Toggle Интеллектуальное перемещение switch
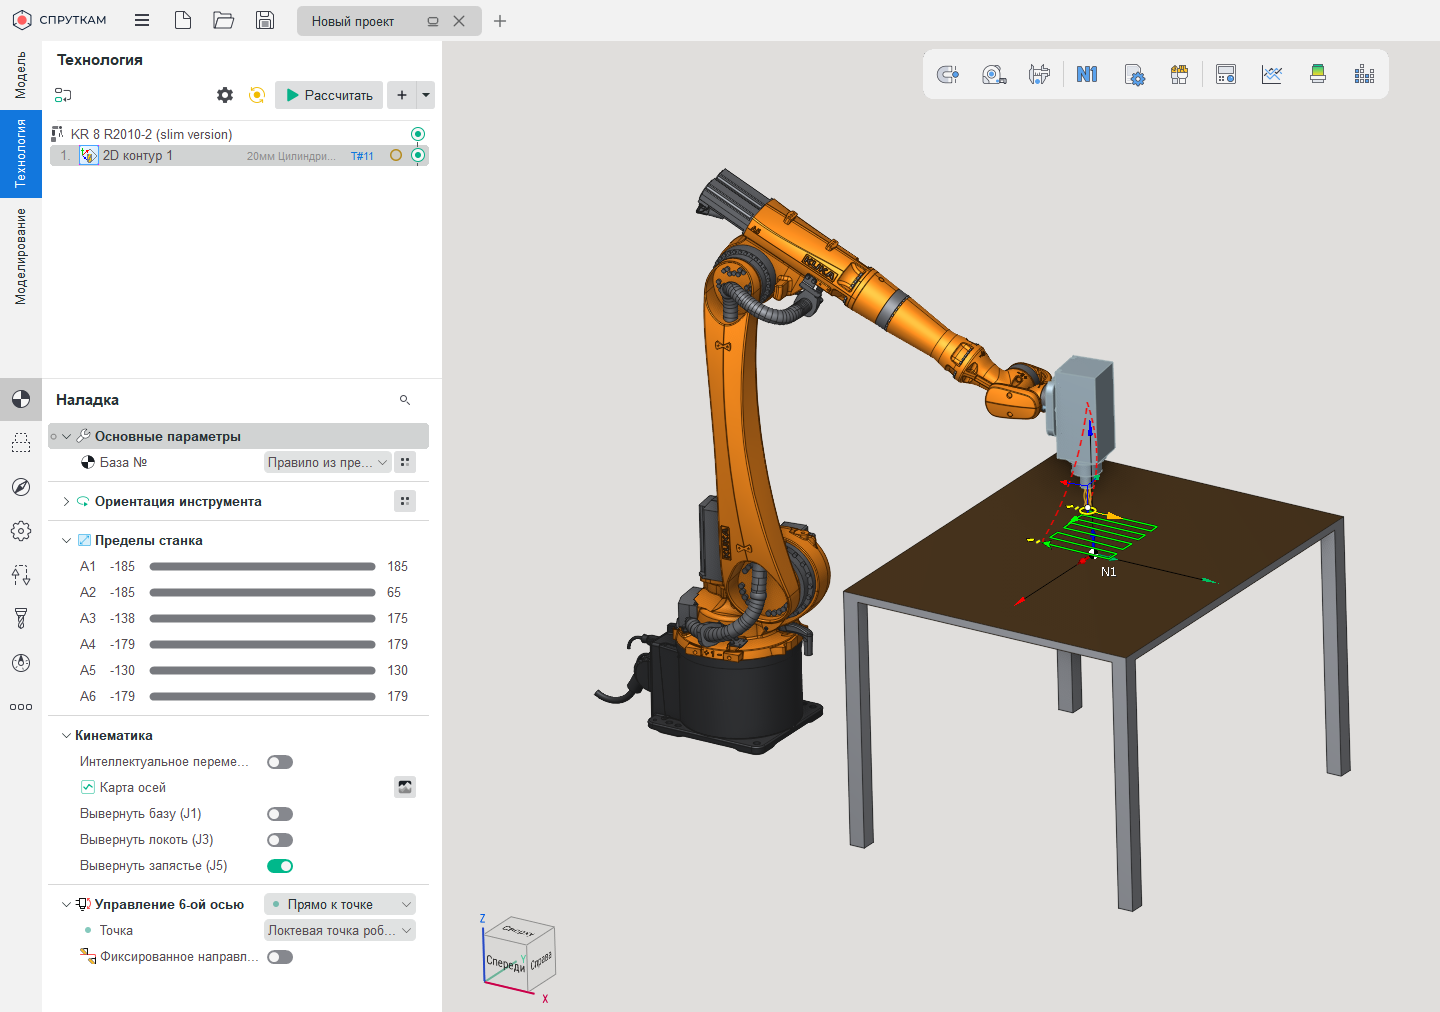This screenshot has height=1012, width=1440. pos(280,762)
